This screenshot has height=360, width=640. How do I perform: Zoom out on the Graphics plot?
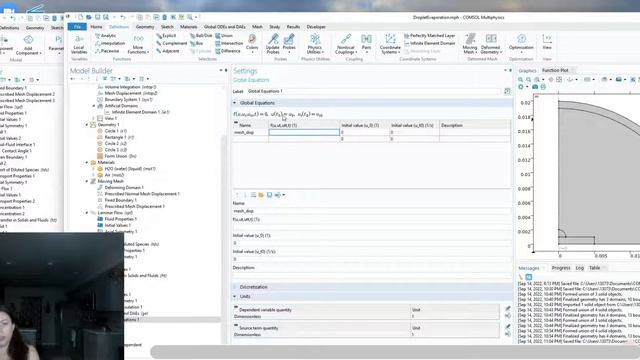tap(529, 80)
